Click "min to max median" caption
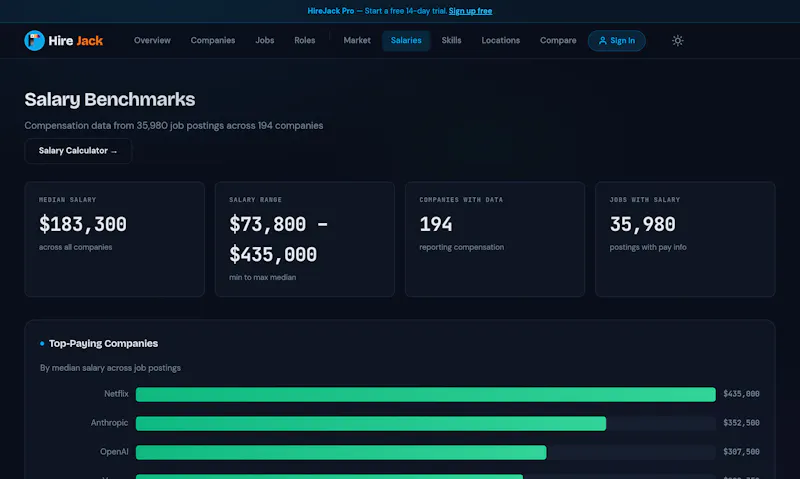The image size is (800, 479). click(x=262, y=278)
